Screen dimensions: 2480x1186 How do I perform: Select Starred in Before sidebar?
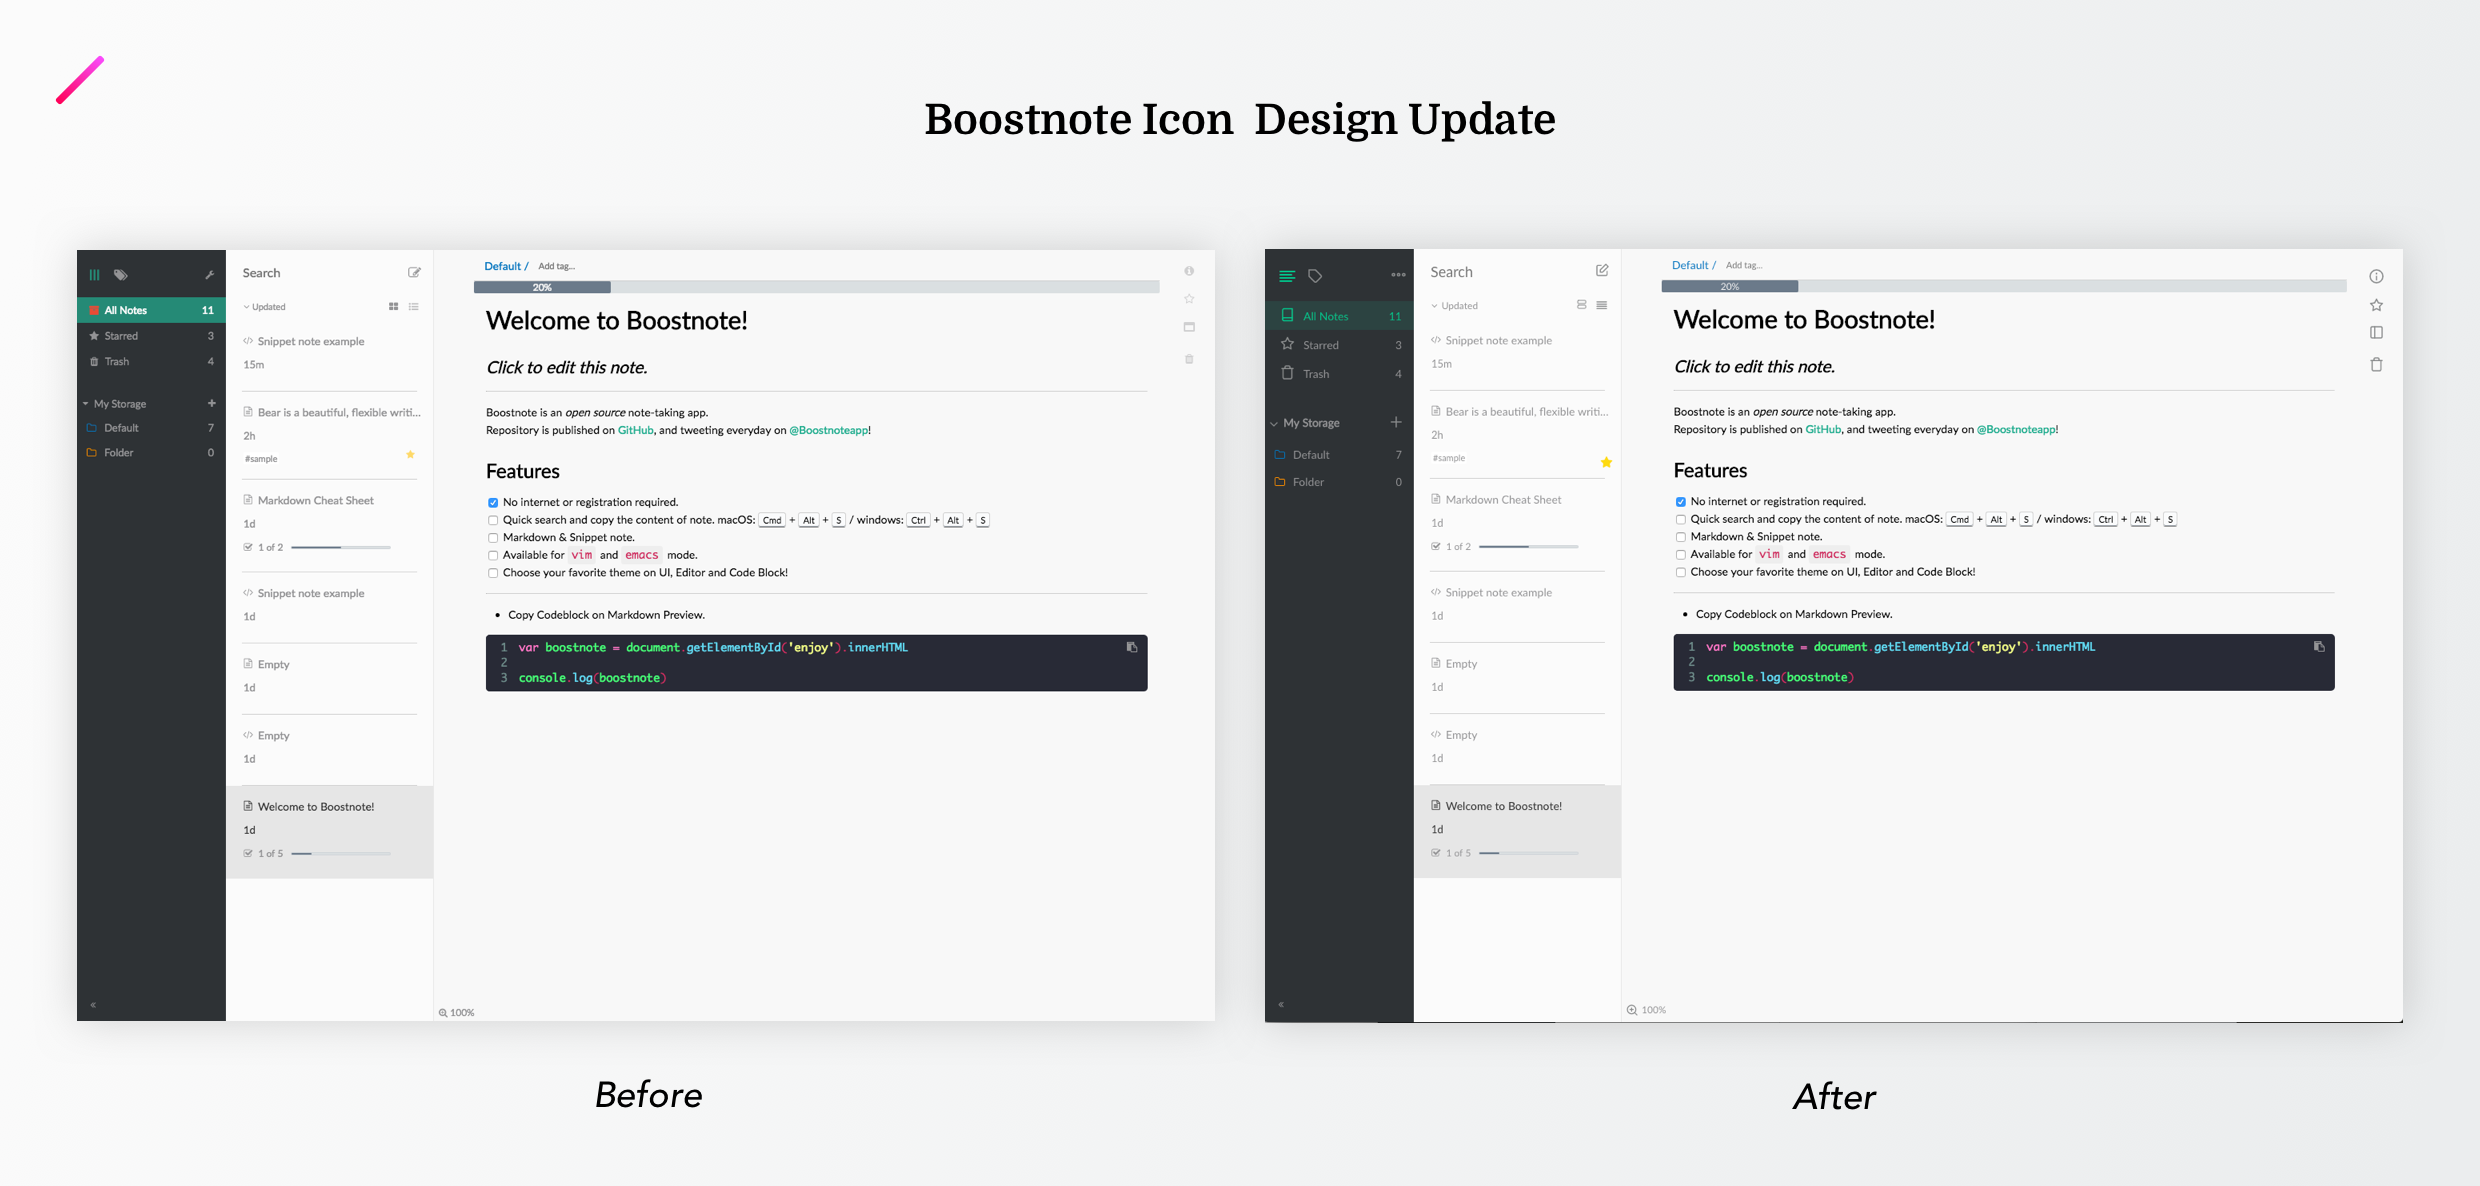click(x=121, y=336)
